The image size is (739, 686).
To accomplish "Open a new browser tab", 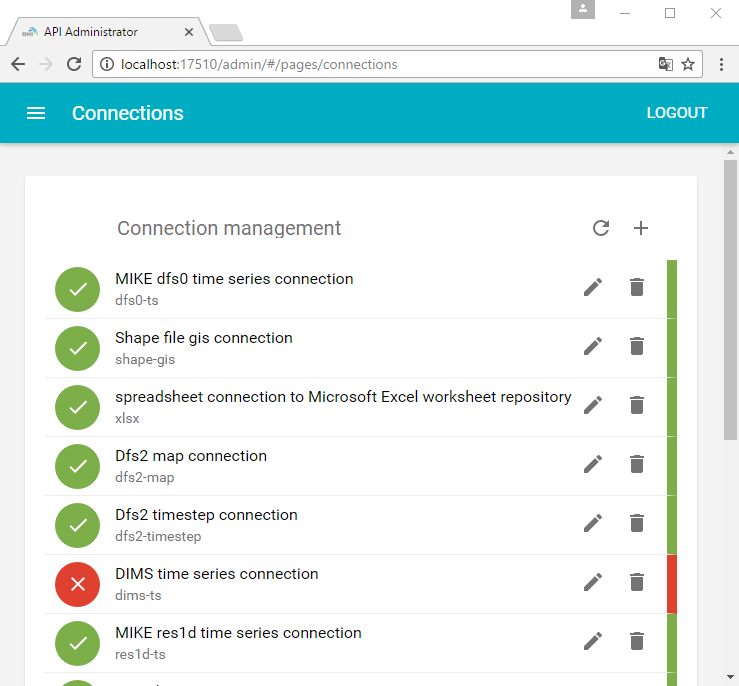I will click(x=226, y=33).
